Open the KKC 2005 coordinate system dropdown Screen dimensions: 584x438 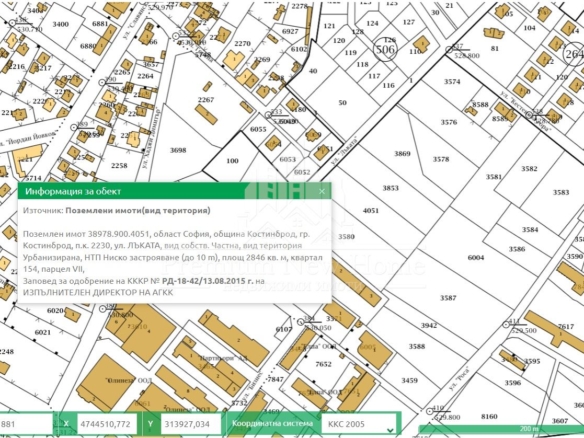click(x=359, y=424)
